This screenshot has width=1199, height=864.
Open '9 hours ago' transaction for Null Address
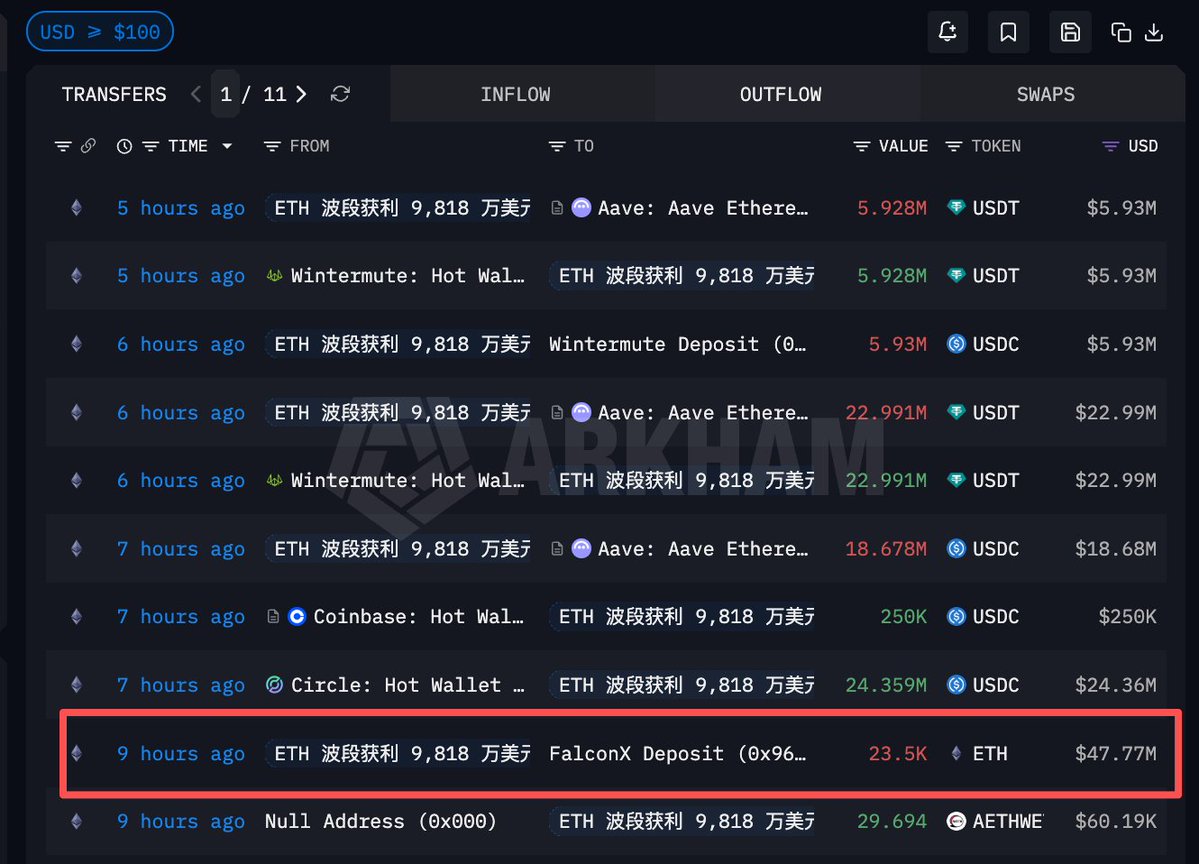pyautogui.click(x=180, y=821)
